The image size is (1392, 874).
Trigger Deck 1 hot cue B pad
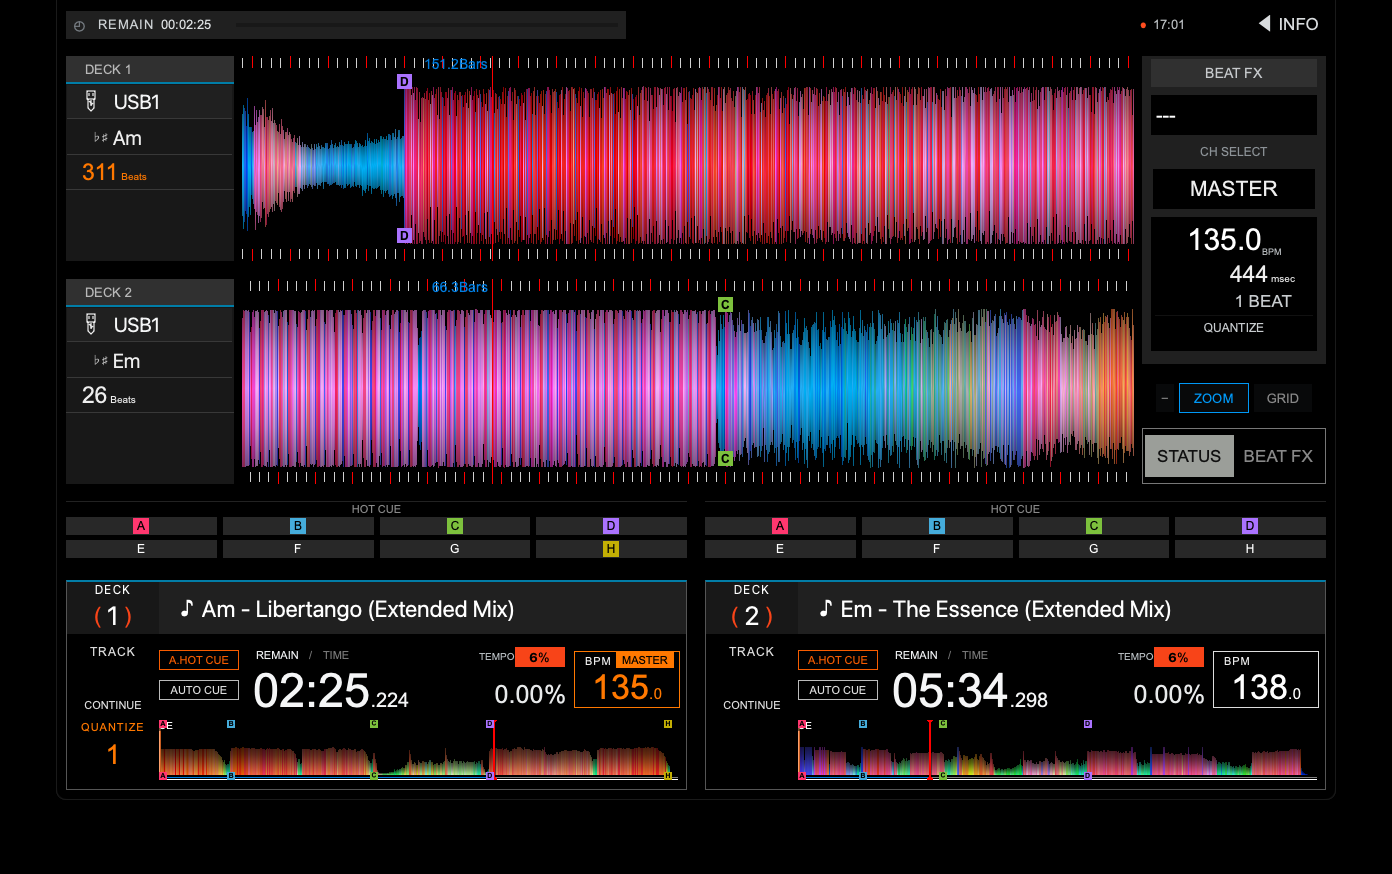pos(298,526)
